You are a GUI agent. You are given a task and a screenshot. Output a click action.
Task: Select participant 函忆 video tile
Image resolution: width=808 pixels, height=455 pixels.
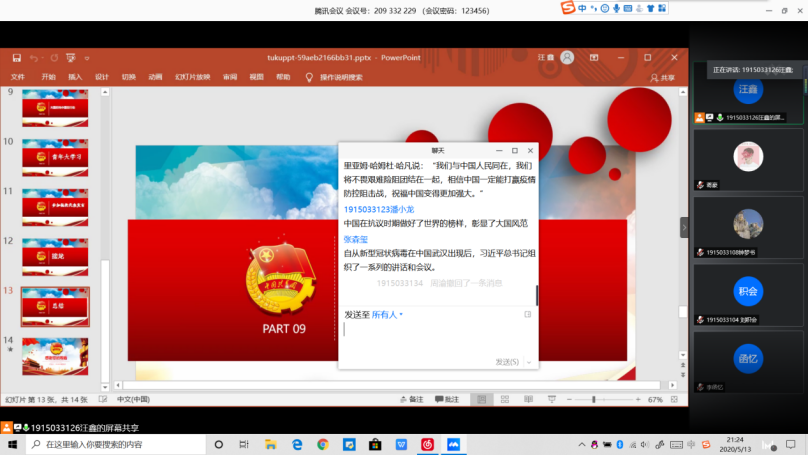[748, 362]
